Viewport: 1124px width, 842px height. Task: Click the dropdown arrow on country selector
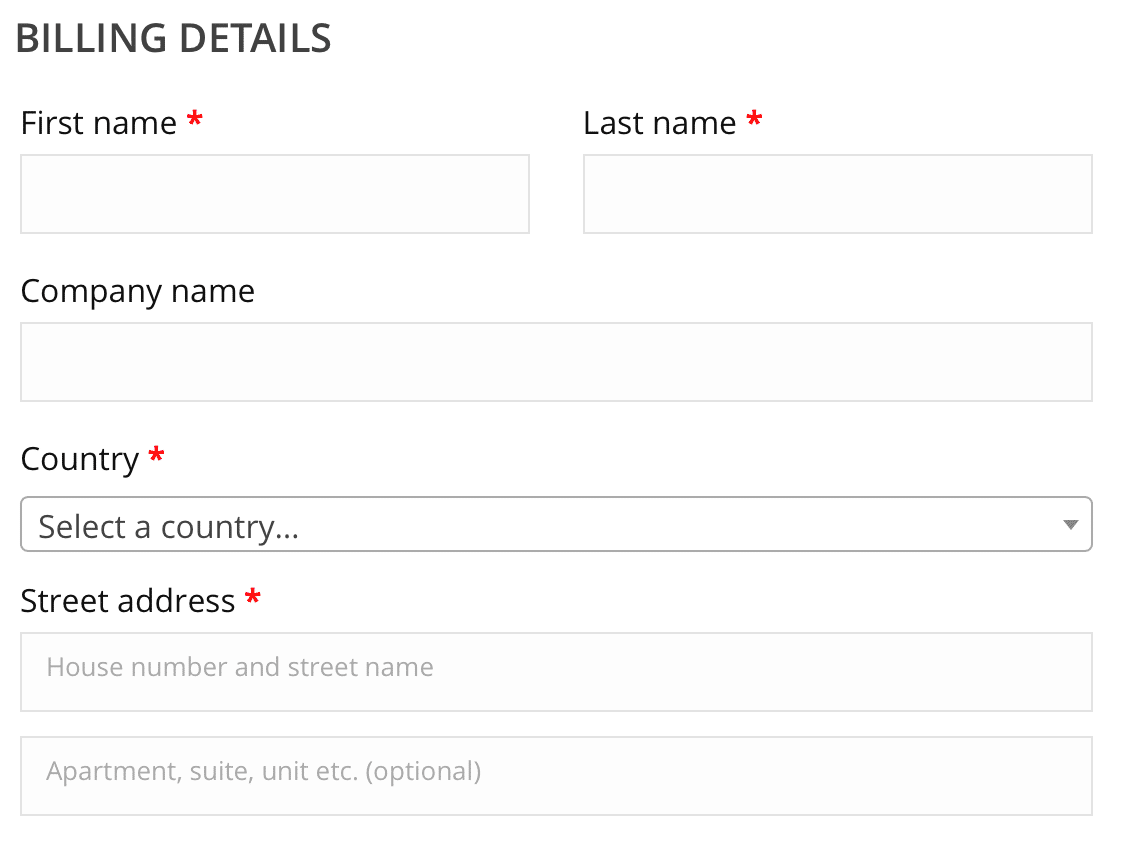coord(1070,524)
